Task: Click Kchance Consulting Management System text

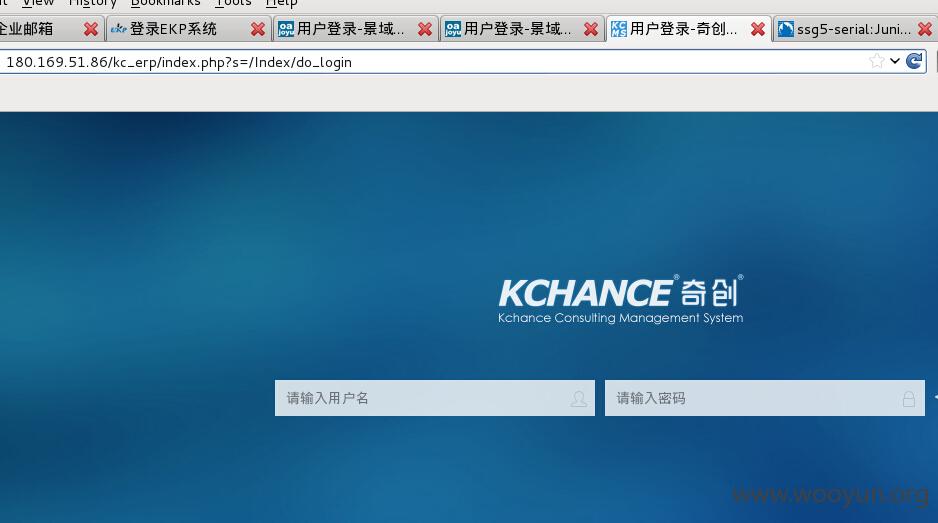Action: (x=620, y=318)
